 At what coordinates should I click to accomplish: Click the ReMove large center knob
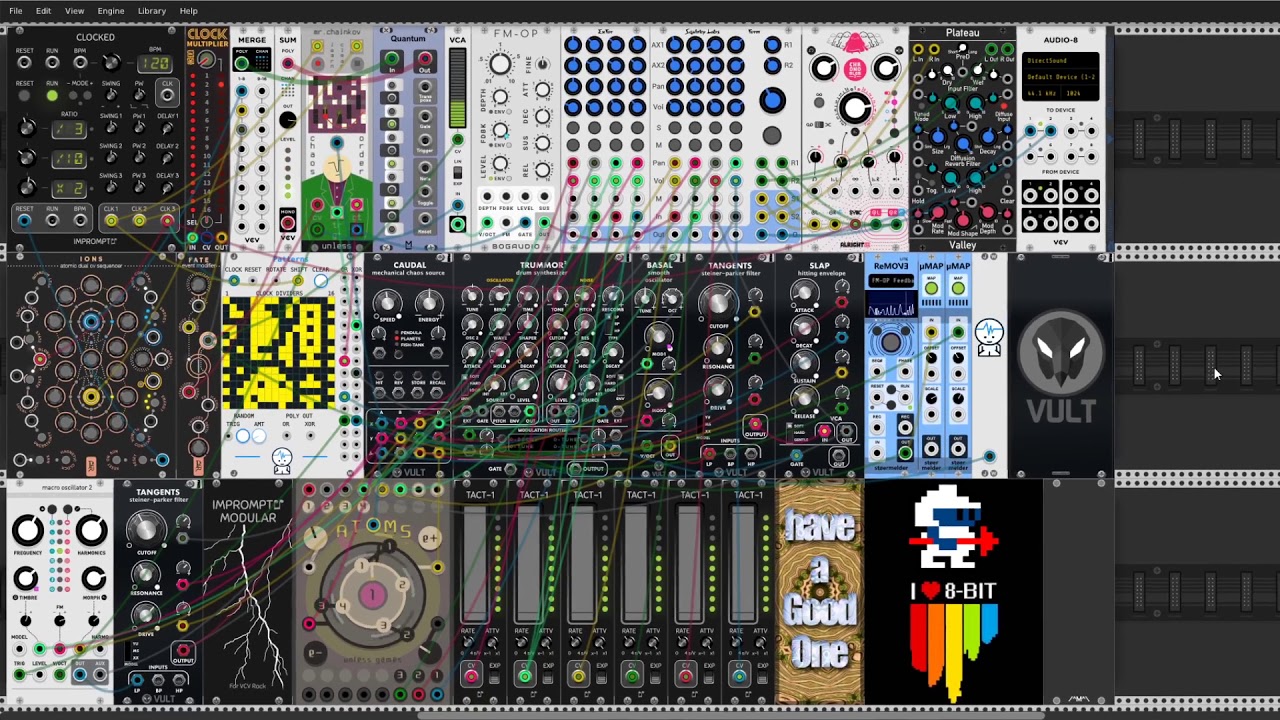click(x=890, y=343)
